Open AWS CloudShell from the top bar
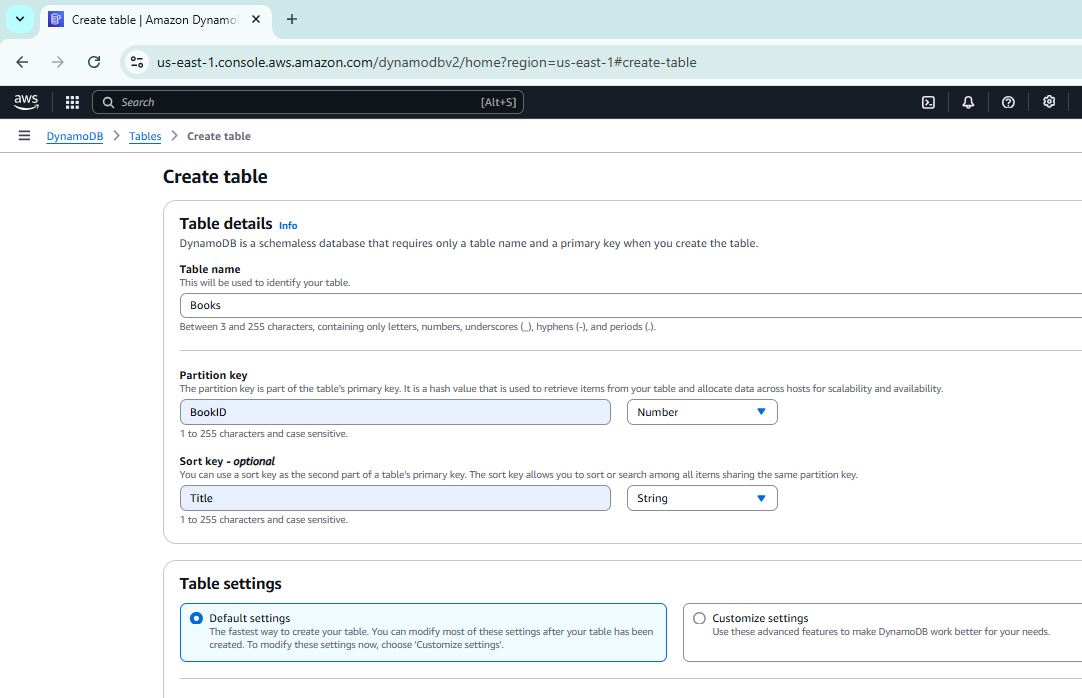The height and width of the screenshot is (698, 1082). (928, 102)
